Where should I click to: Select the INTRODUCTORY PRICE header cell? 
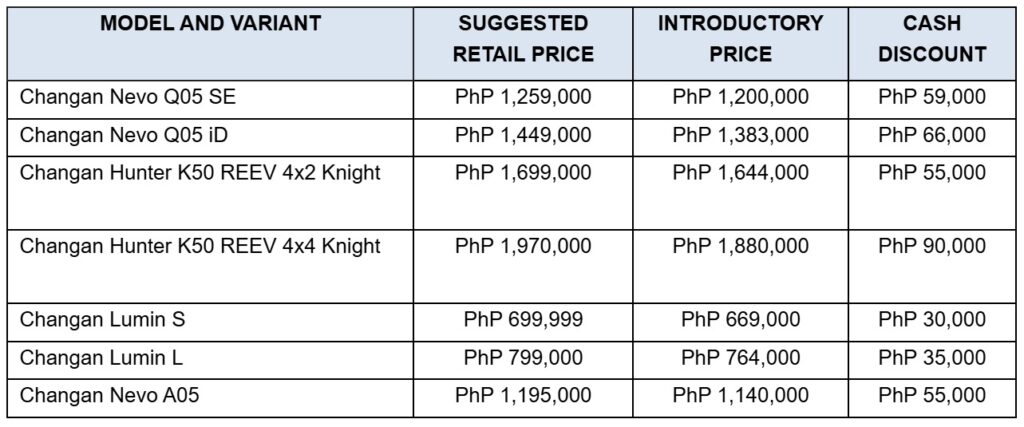(x=741, y=44)
